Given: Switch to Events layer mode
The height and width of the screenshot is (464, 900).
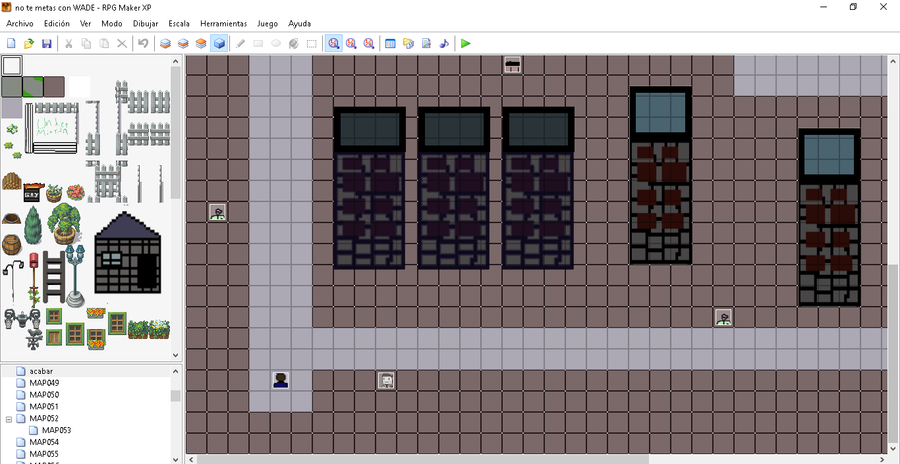Looking at the screenshot, I should tap(219, 43).
